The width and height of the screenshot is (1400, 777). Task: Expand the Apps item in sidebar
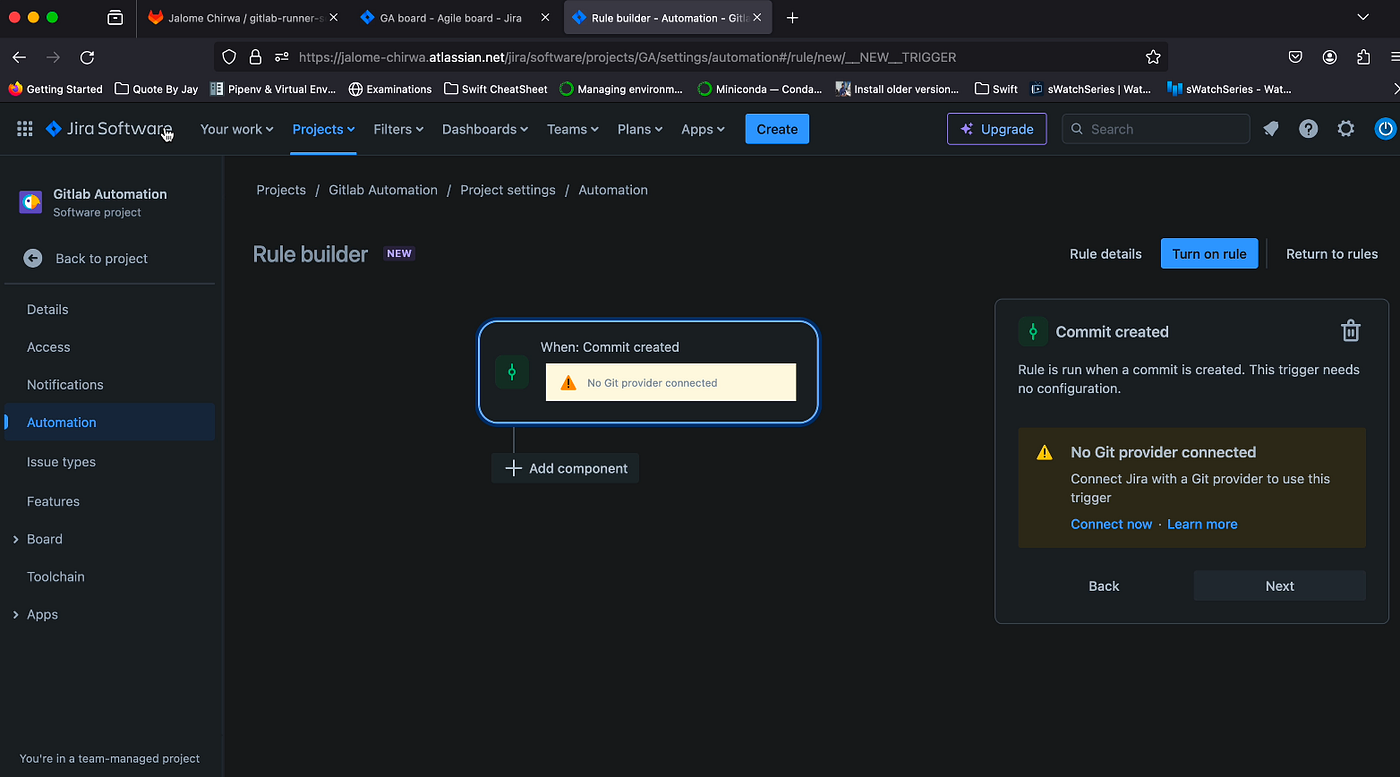pyautogui.click(x=16, y=615)
